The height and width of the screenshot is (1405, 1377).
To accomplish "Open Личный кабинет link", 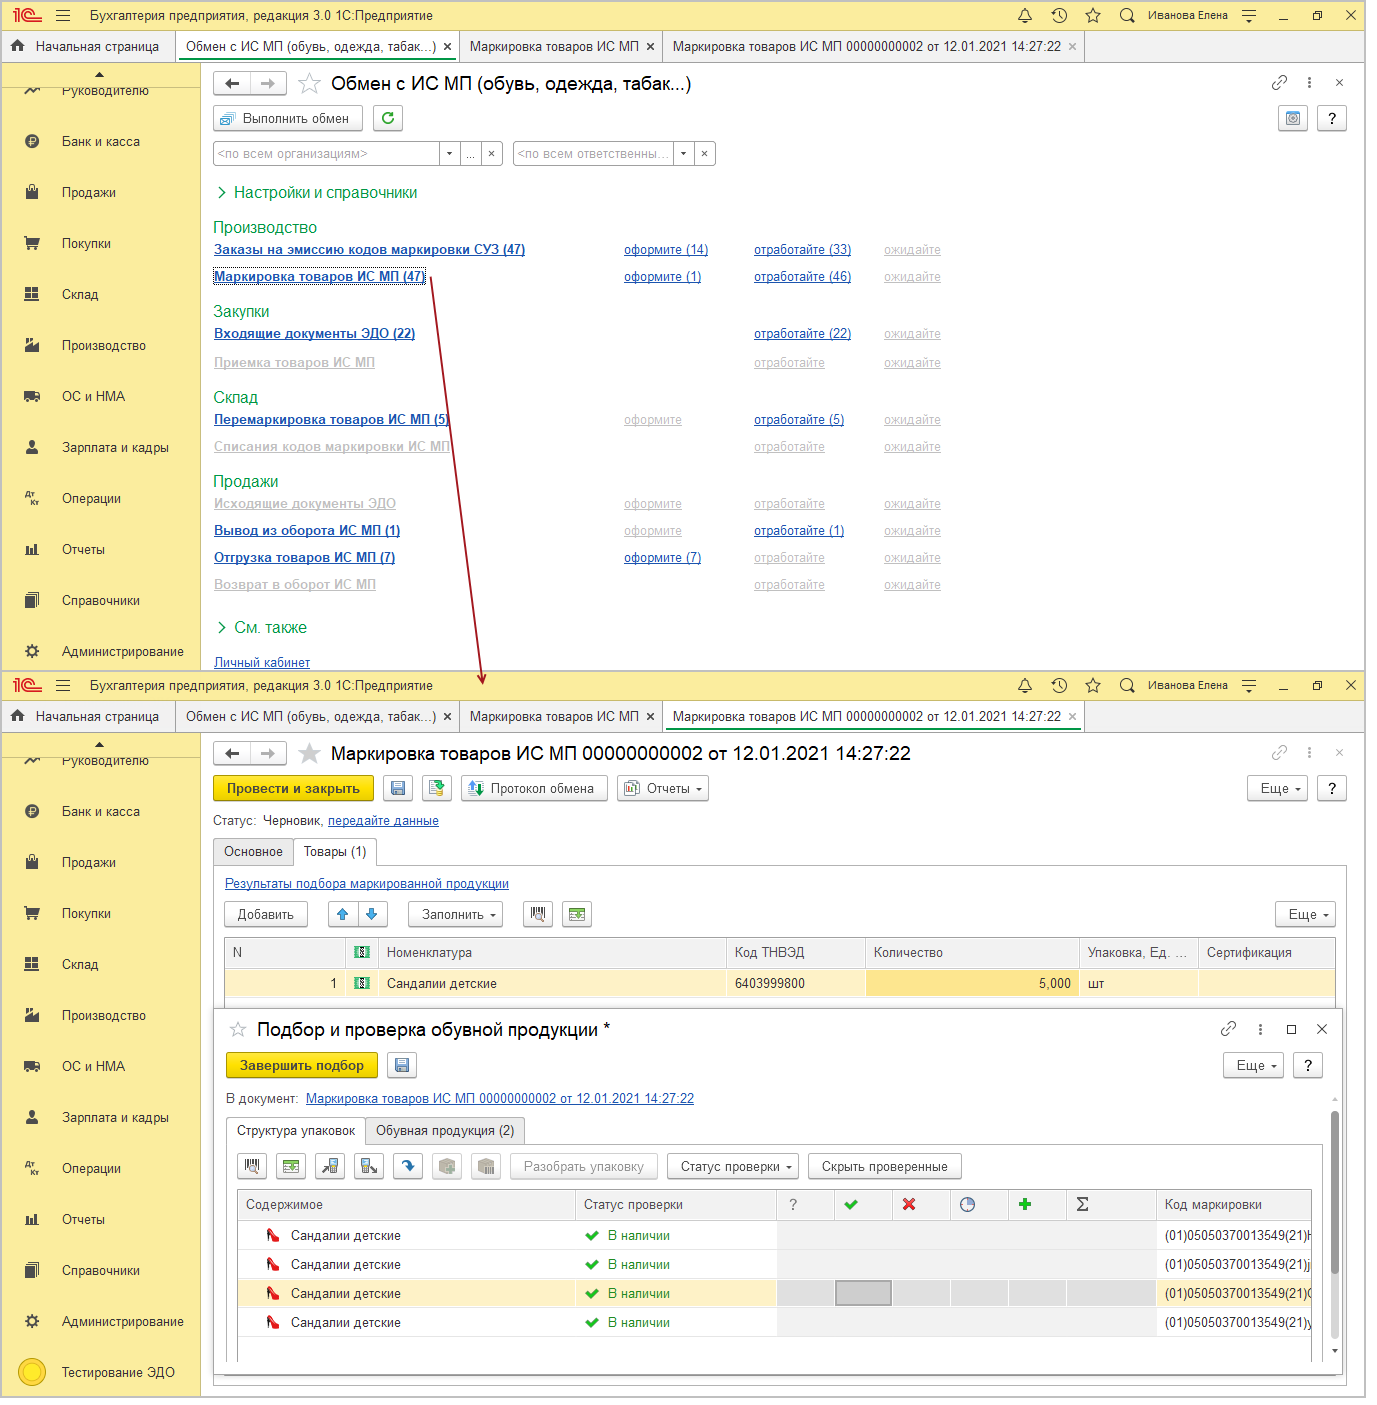I will point(262,662).
